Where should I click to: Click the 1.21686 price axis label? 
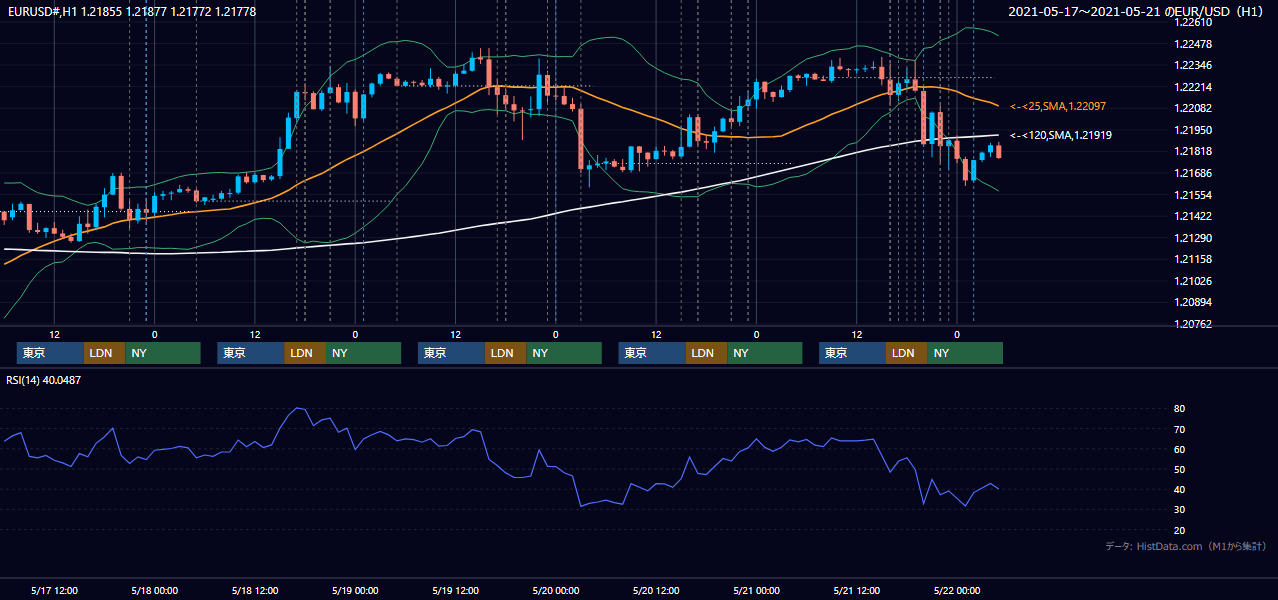coord(1192,173)
